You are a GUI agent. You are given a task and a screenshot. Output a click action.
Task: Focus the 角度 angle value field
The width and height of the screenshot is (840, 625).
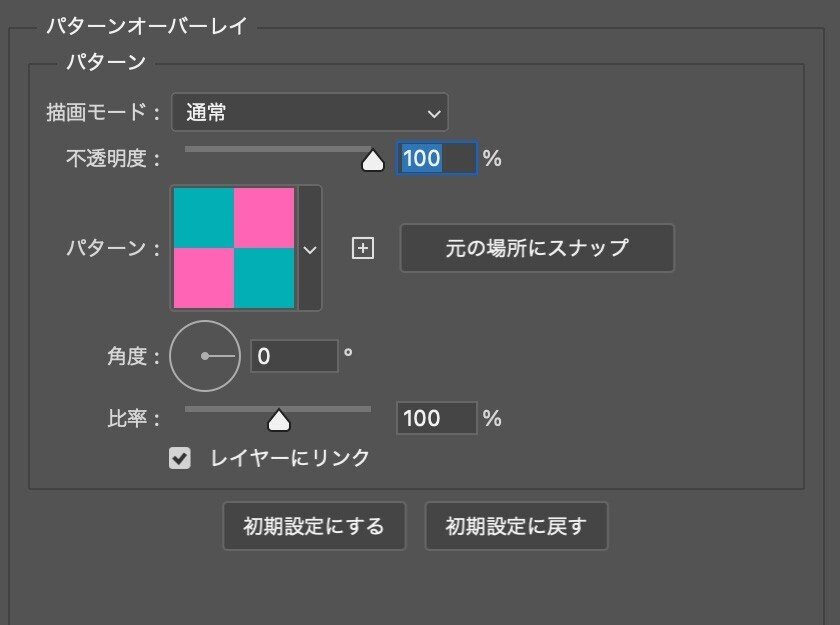pyautogui.click(x=294, y=356)
